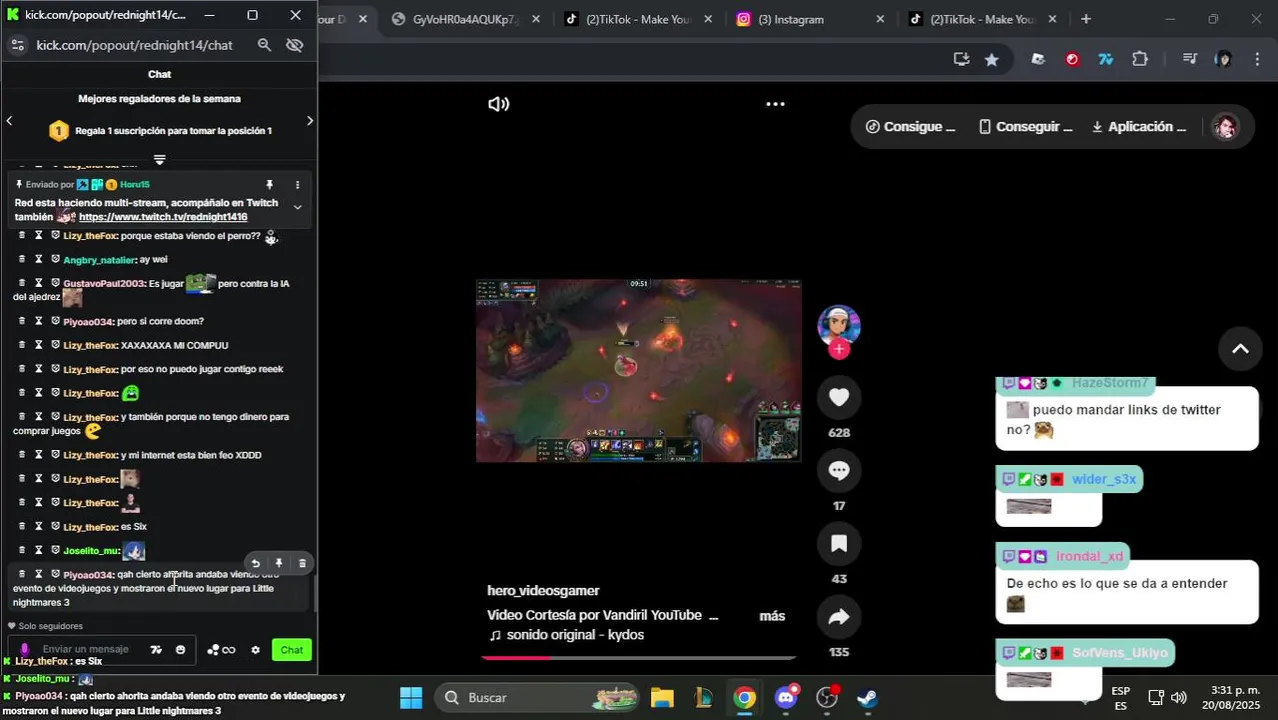Screen dimensions: 1278x720
Task: Click the 'Consigue ...' coins button
Action: tap(910, 127)
